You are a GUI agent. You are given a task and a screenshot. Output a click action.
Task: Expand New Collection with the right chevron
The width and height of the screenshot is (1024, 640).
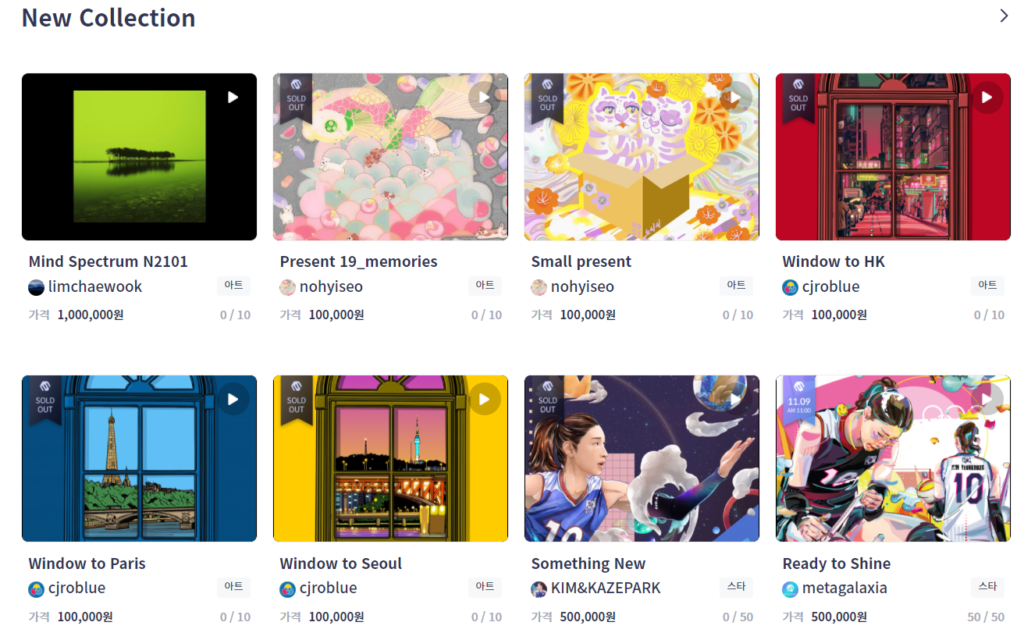click(x=1004, y=16)
